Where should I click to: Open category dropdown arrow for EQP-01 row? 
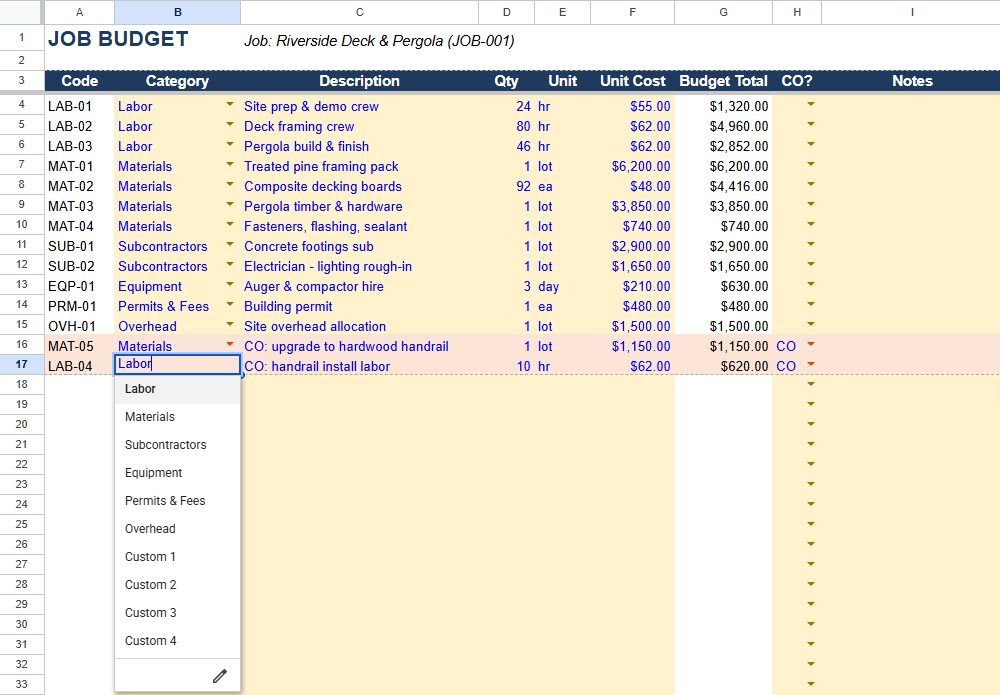pyautogui.click(x=230, y=284)
